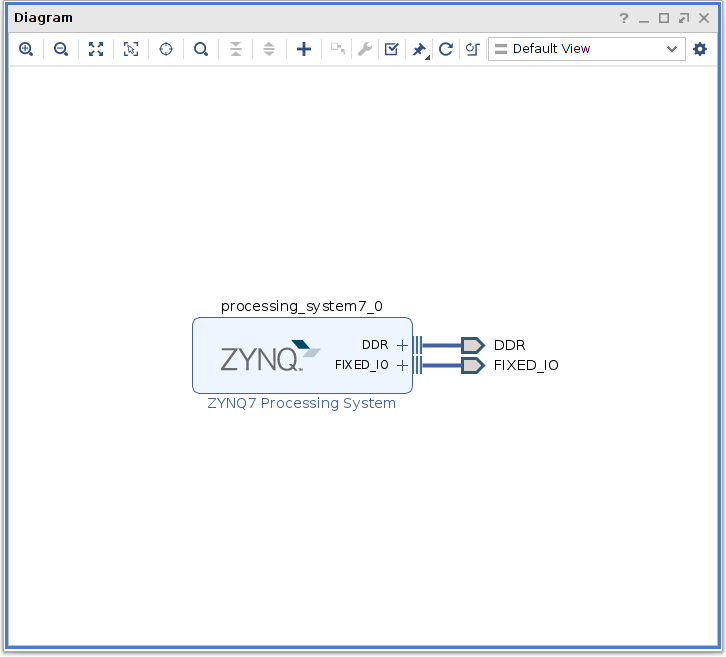Regenerate layout with the circular arrow icon
The width and height of the screenshot is (726, 657).
pyautogui.click(x=446, y=49)
